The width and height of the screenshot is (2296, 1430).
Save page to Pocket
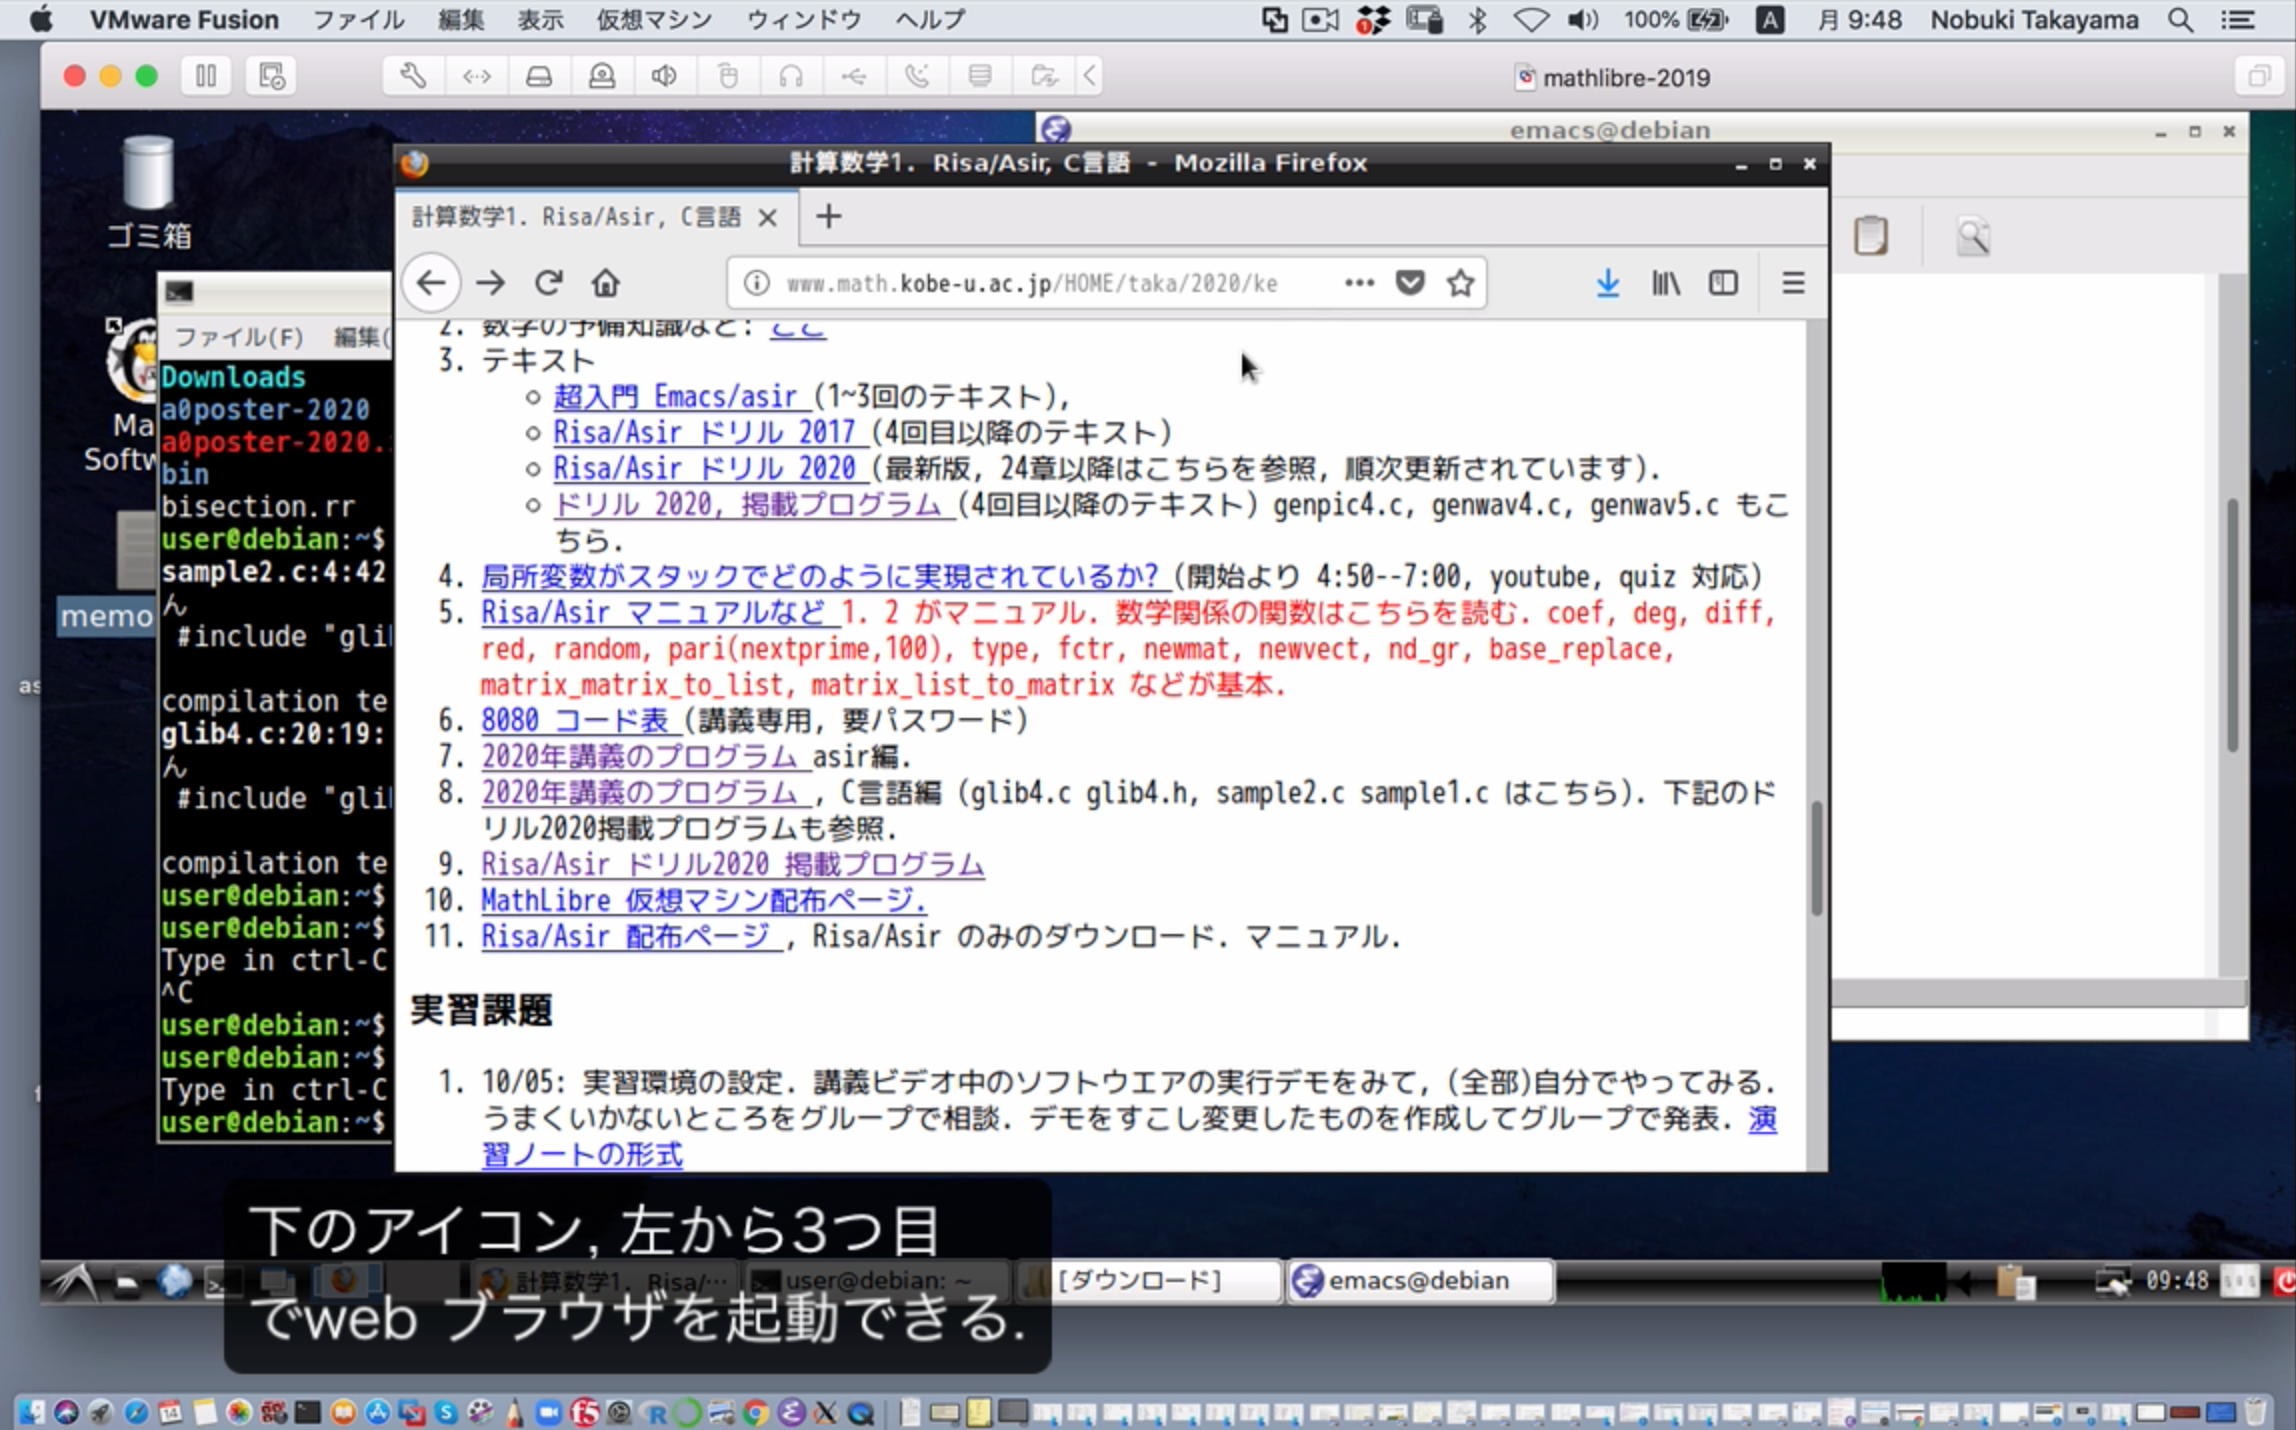pyautogui.click(x=1410, y=283)
